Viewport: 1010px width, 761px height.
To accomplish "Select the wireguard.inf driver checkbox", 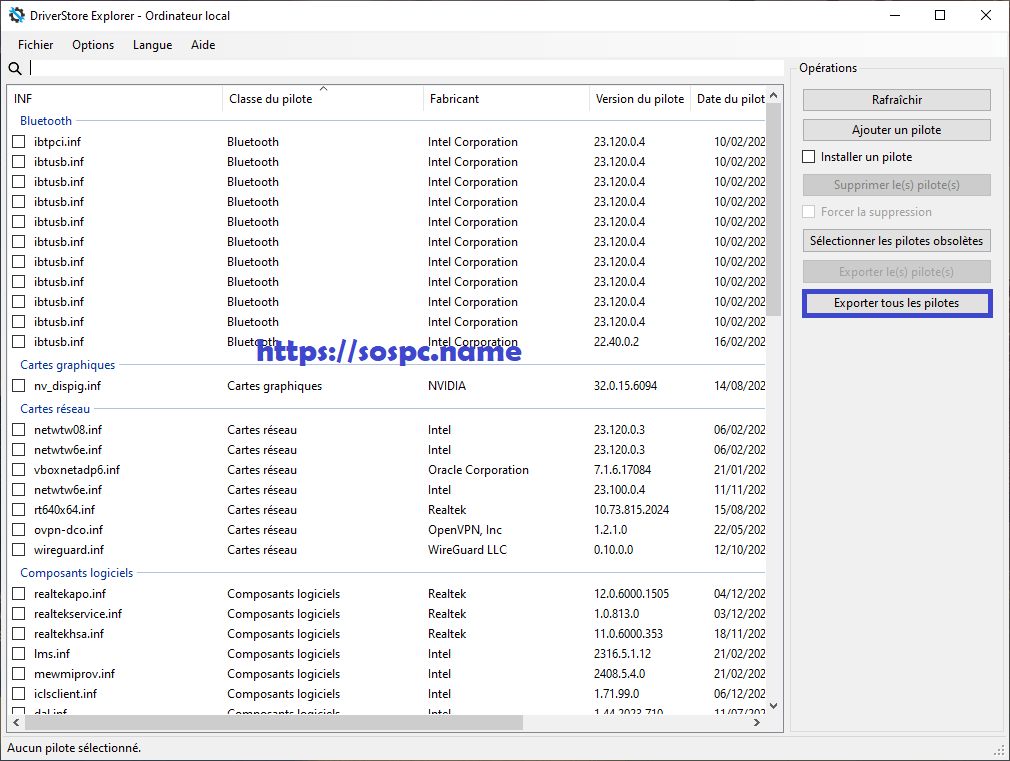I will coord(19,550).
